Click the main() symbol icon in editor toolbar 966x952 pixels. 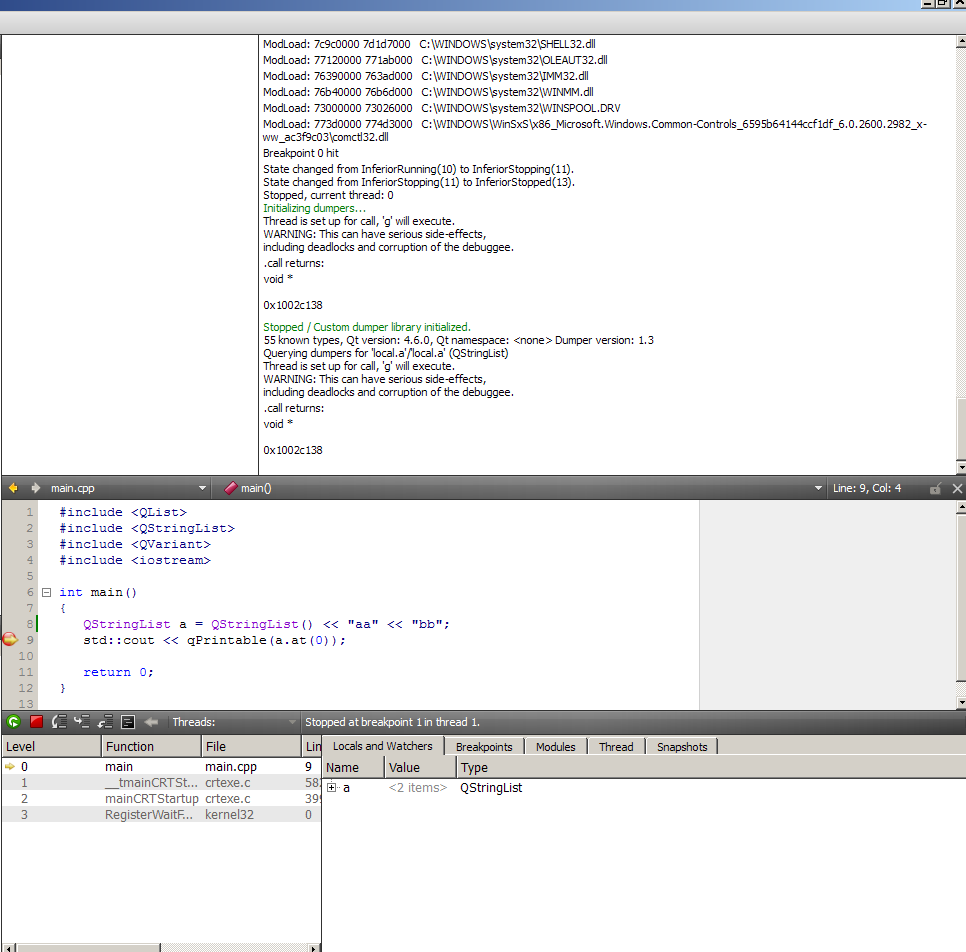point(230,488)
